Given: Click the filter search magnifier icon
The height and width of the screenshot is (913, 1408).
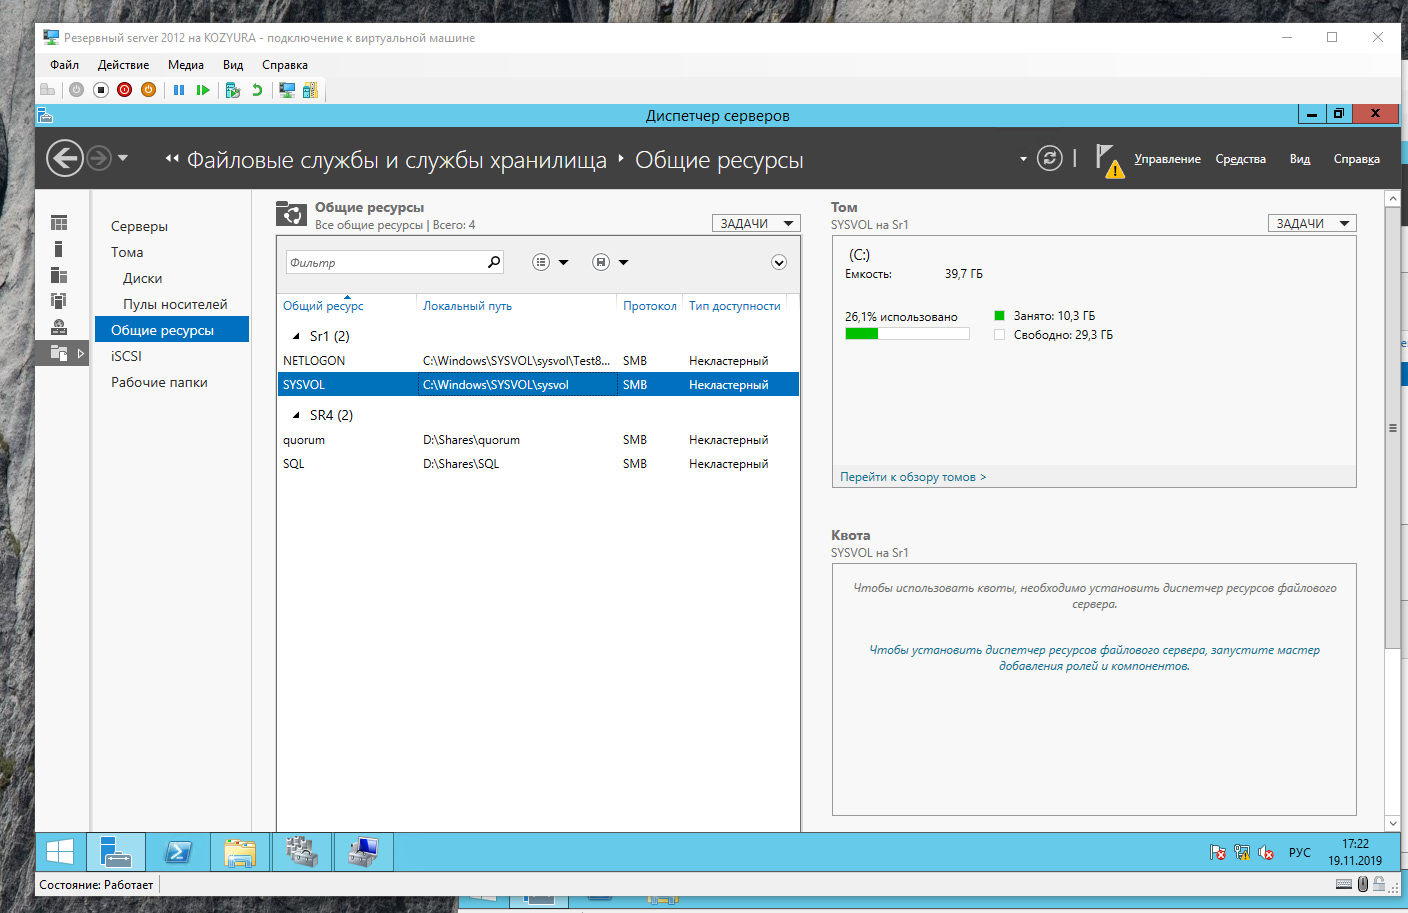Looking at the screenshot, I should pos(493,262).
